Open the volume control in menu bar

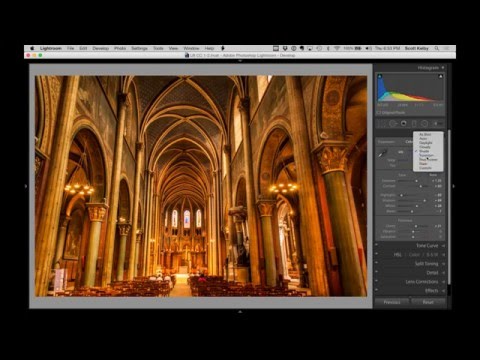point(368,48)
